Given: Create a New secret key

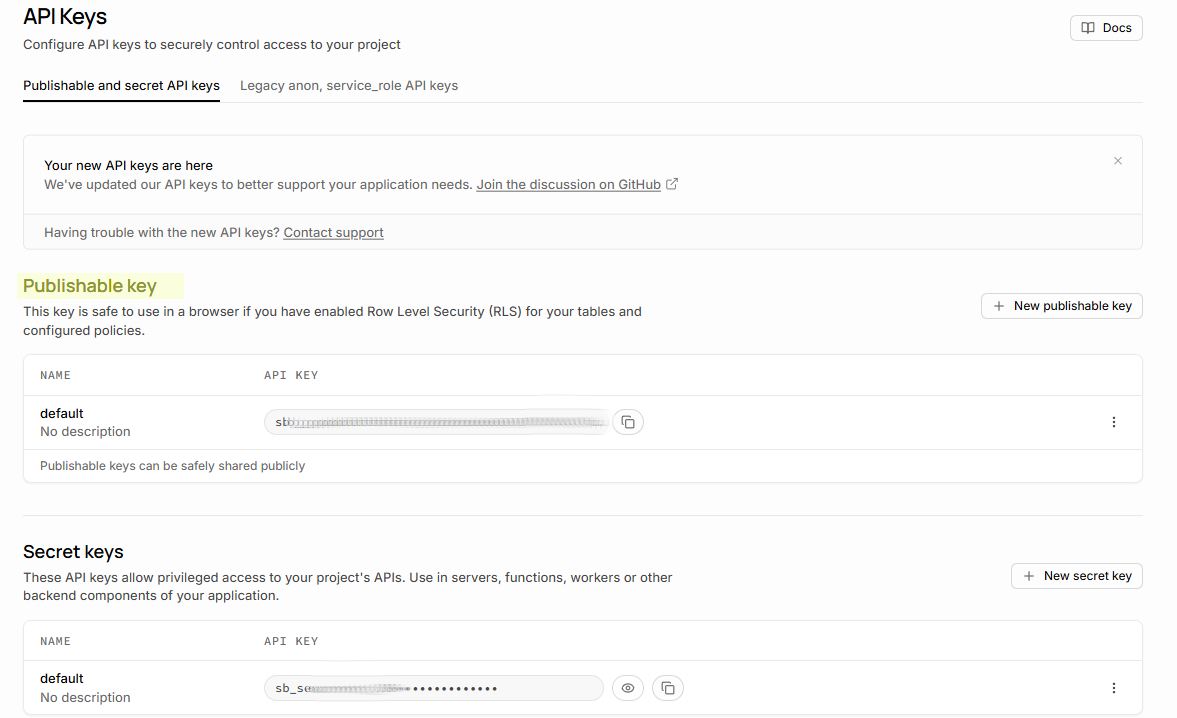Looking at the screenshot, I should tap(1076, 576).
